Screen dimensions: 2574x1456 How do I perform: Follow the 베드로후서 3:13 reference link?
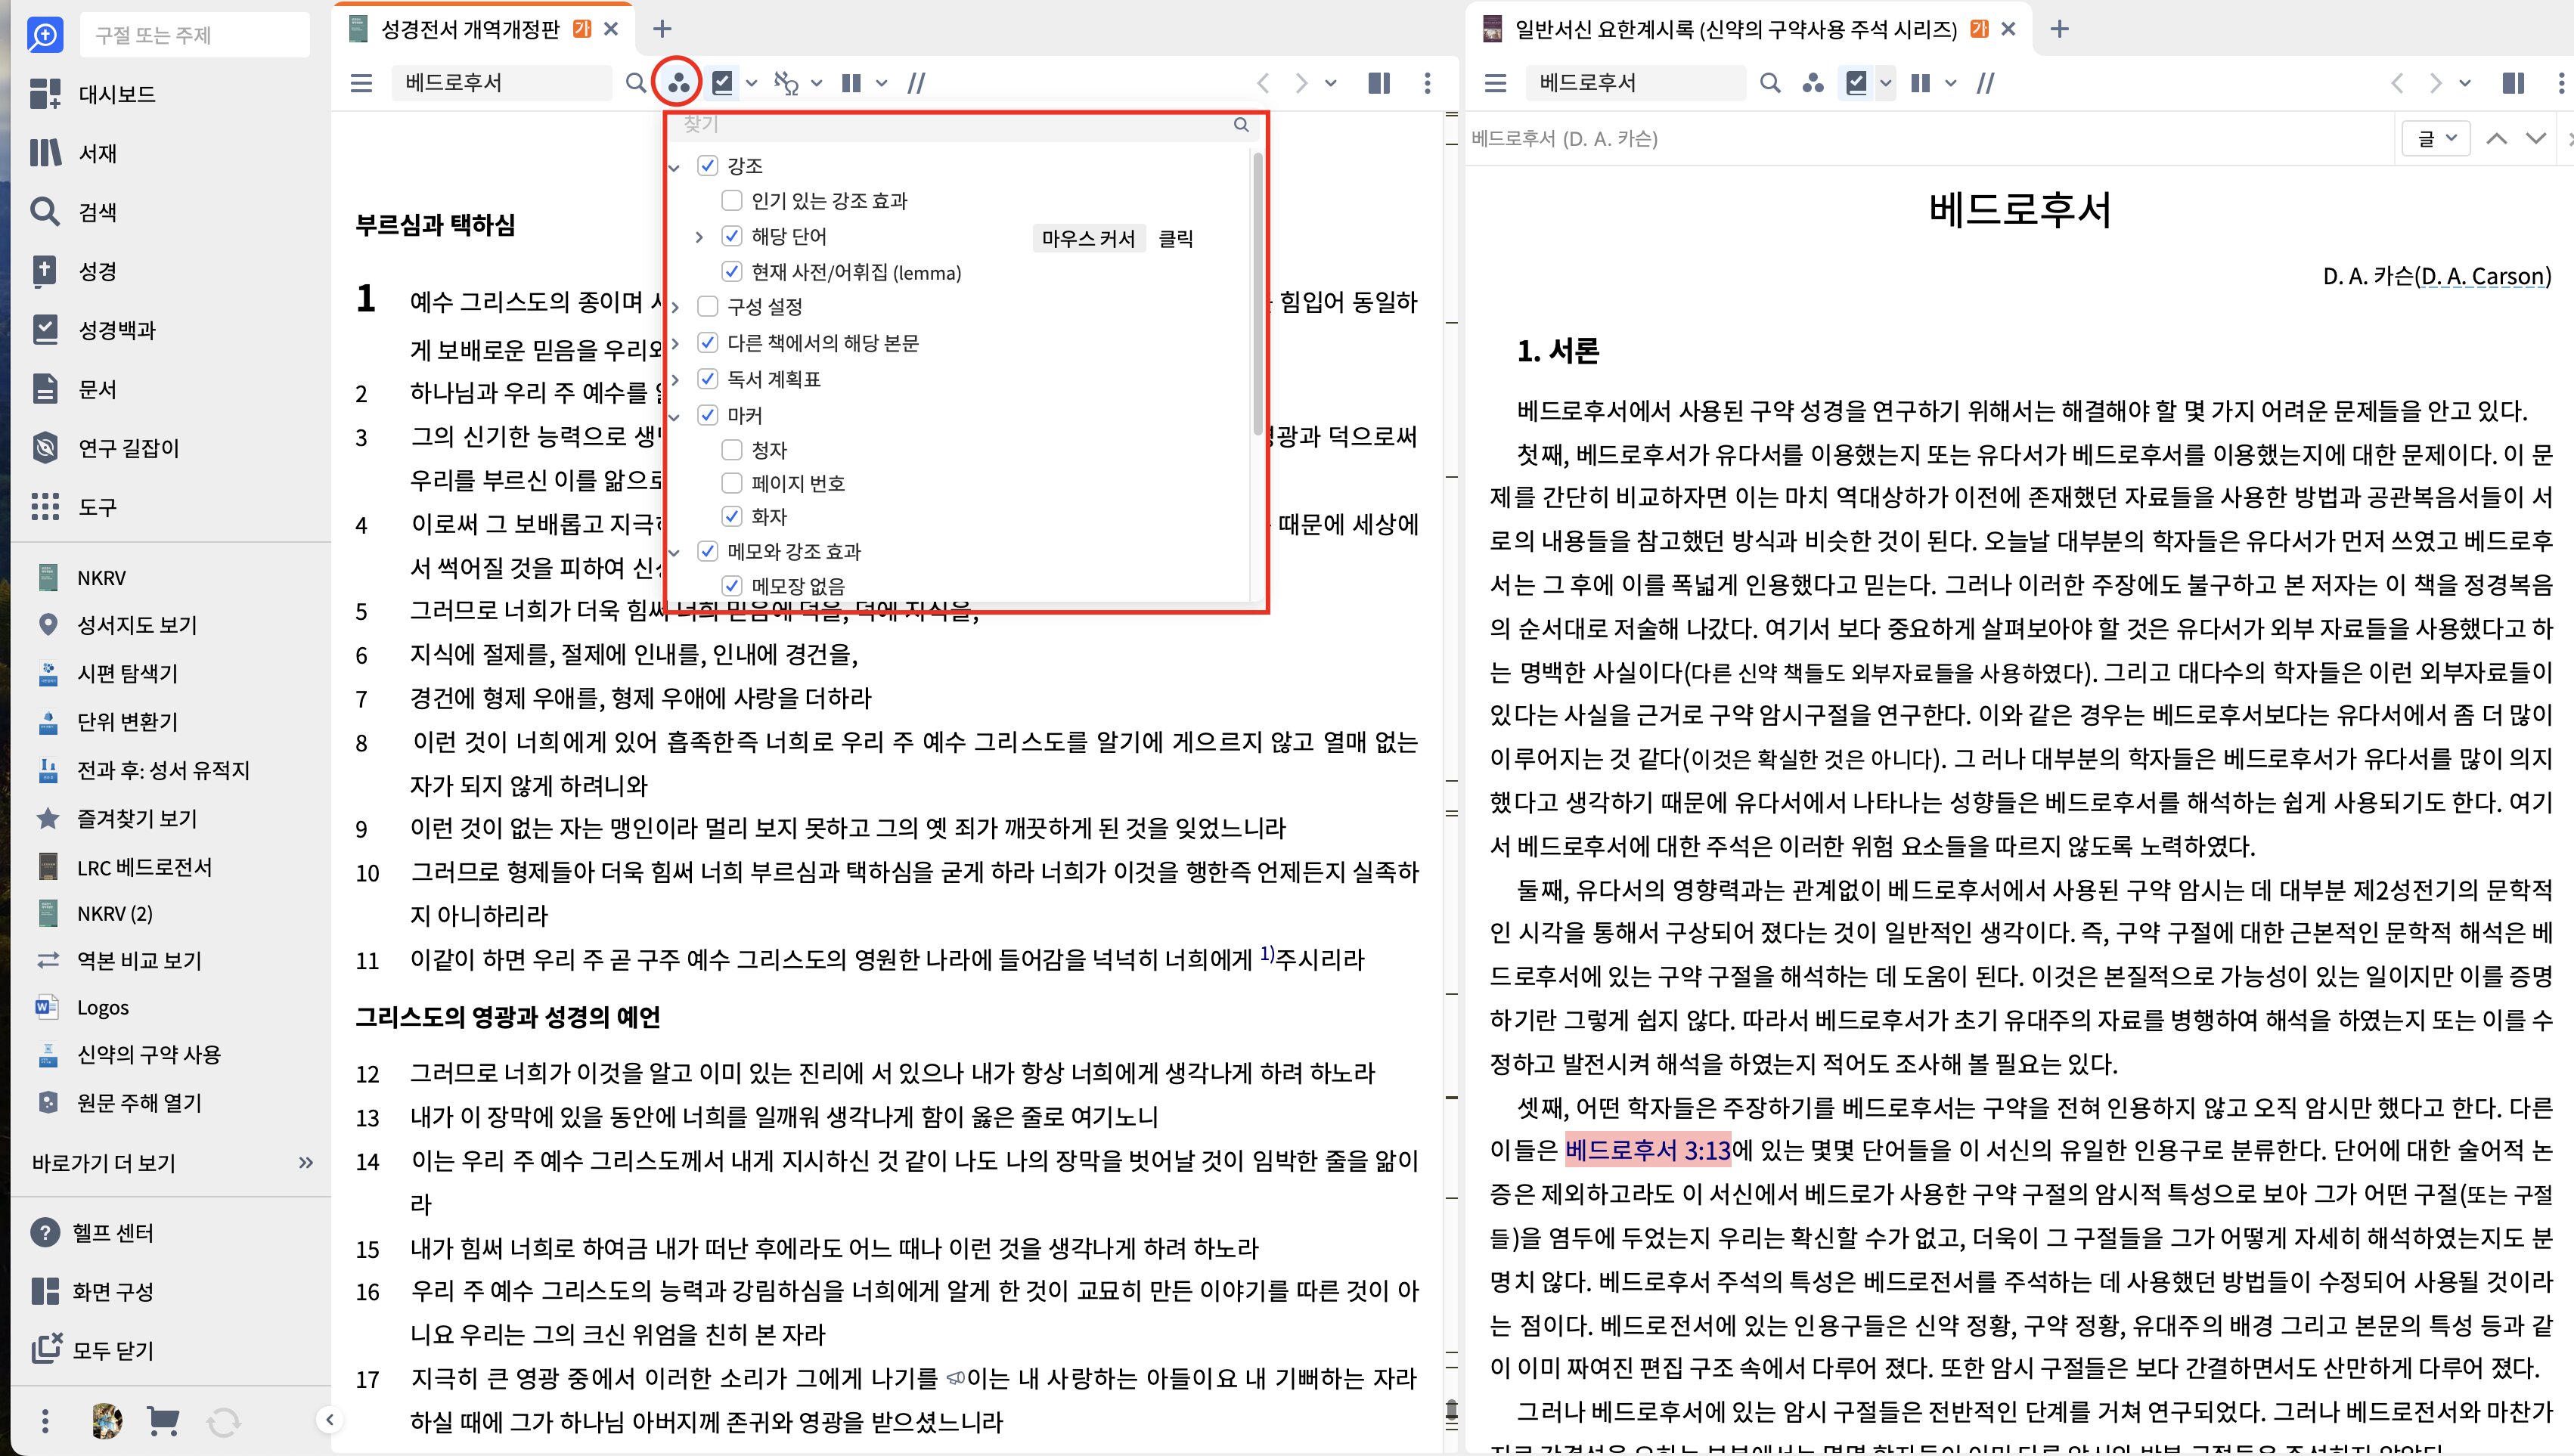point(1647,1150)
